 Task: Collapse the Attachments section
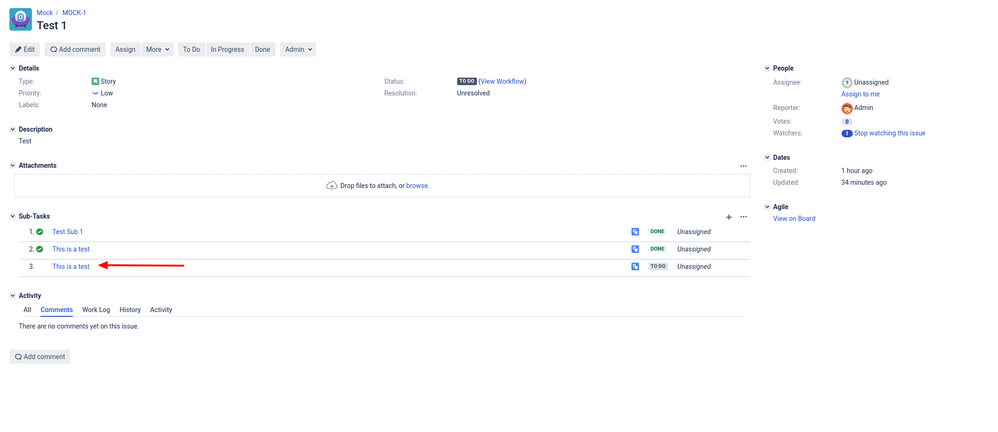(13, 165)
